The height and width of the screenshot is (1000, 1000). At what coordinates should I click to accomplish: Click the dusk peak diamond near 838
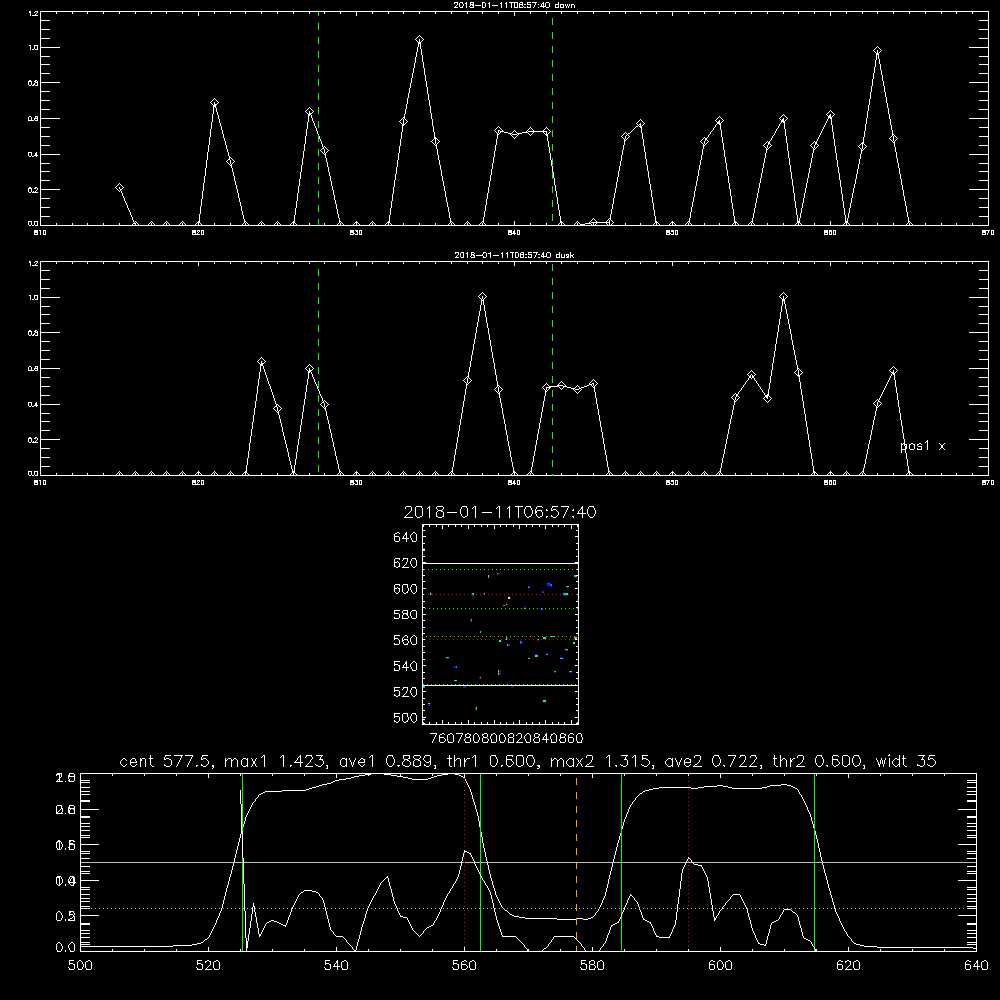[x=483, y=297]
